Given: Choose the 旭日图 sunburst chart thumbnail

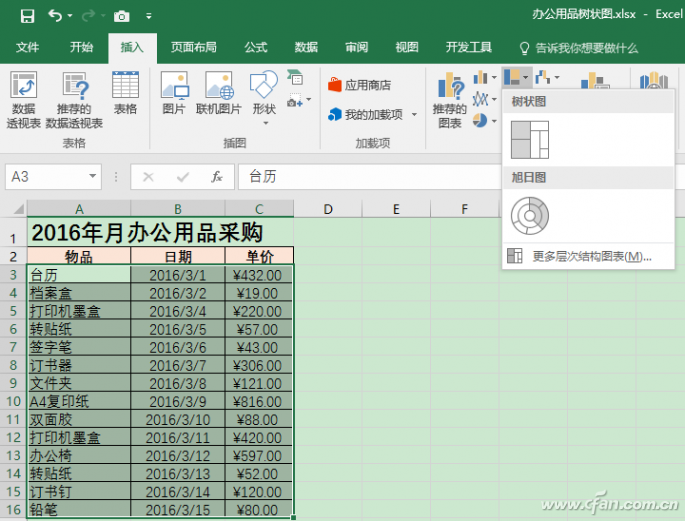Looking at the screenshot, I should (529, 216).
